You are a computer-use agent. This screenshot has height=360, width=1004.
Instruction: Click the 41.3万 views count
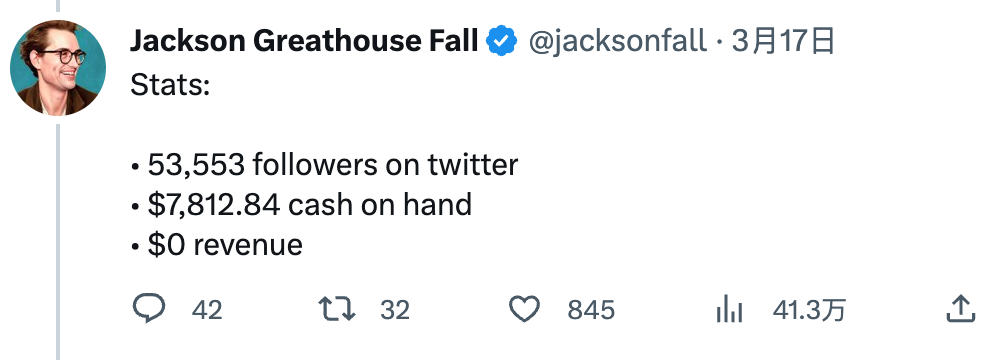click(x=809, y=311)
